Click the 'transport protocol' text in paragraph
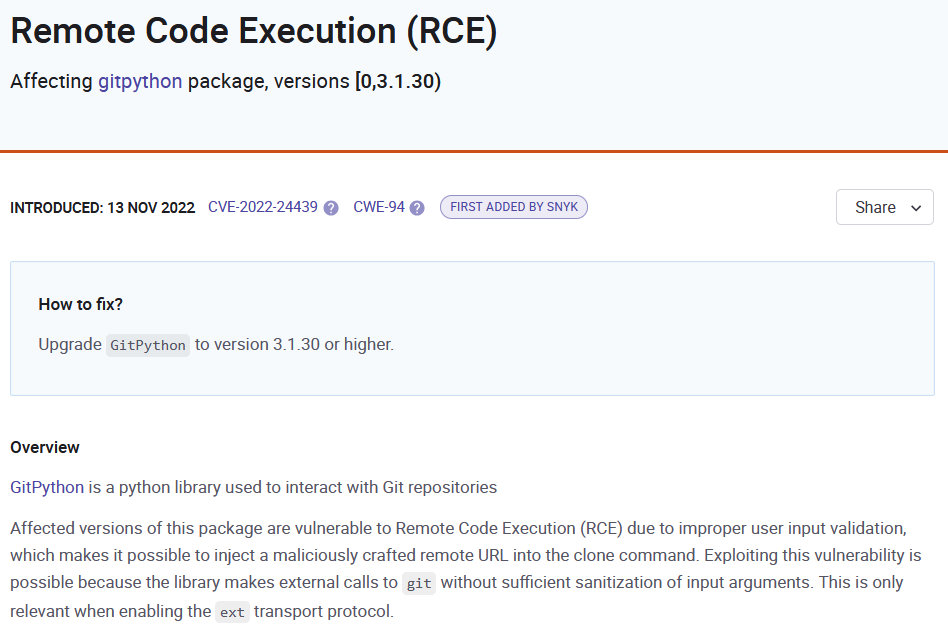Viewport: 948px width, 629px height. tap(323, 611)
